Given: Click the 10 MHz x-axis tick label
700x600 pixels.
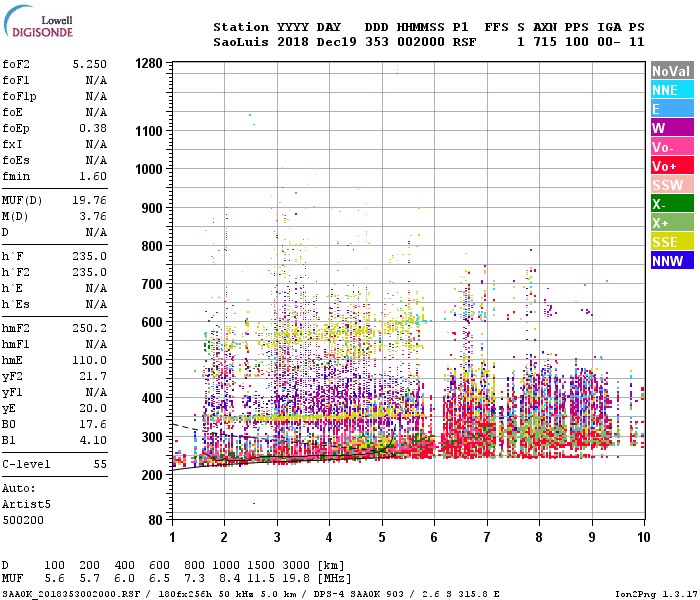Looking at the screenshot, I should [x=643, y=537].
